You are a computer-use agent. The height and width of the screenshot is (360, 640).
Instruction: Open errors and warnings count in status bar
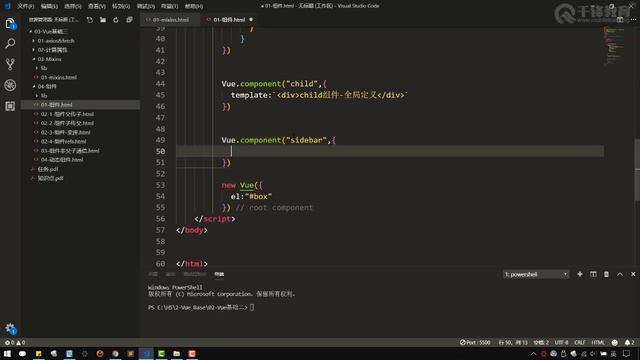click(x=15, y=342)
